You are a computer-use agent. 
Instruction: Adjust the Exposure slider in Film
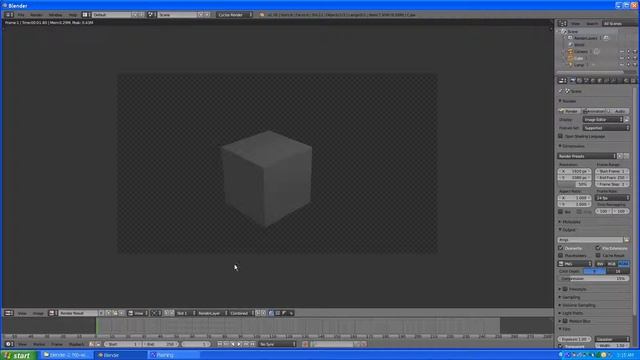coord(574,339)
